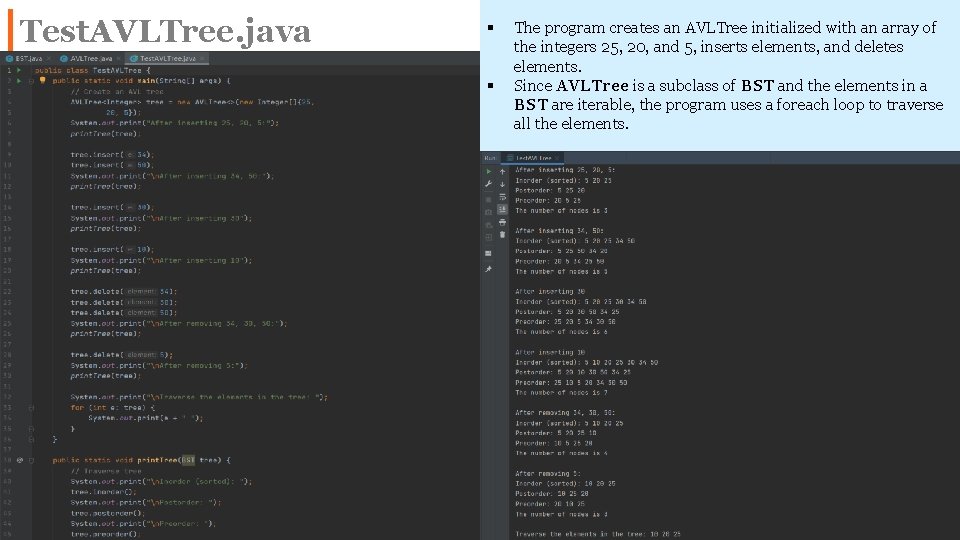Close the BST.java tab
960x540 pixels.
pos(49,59)
